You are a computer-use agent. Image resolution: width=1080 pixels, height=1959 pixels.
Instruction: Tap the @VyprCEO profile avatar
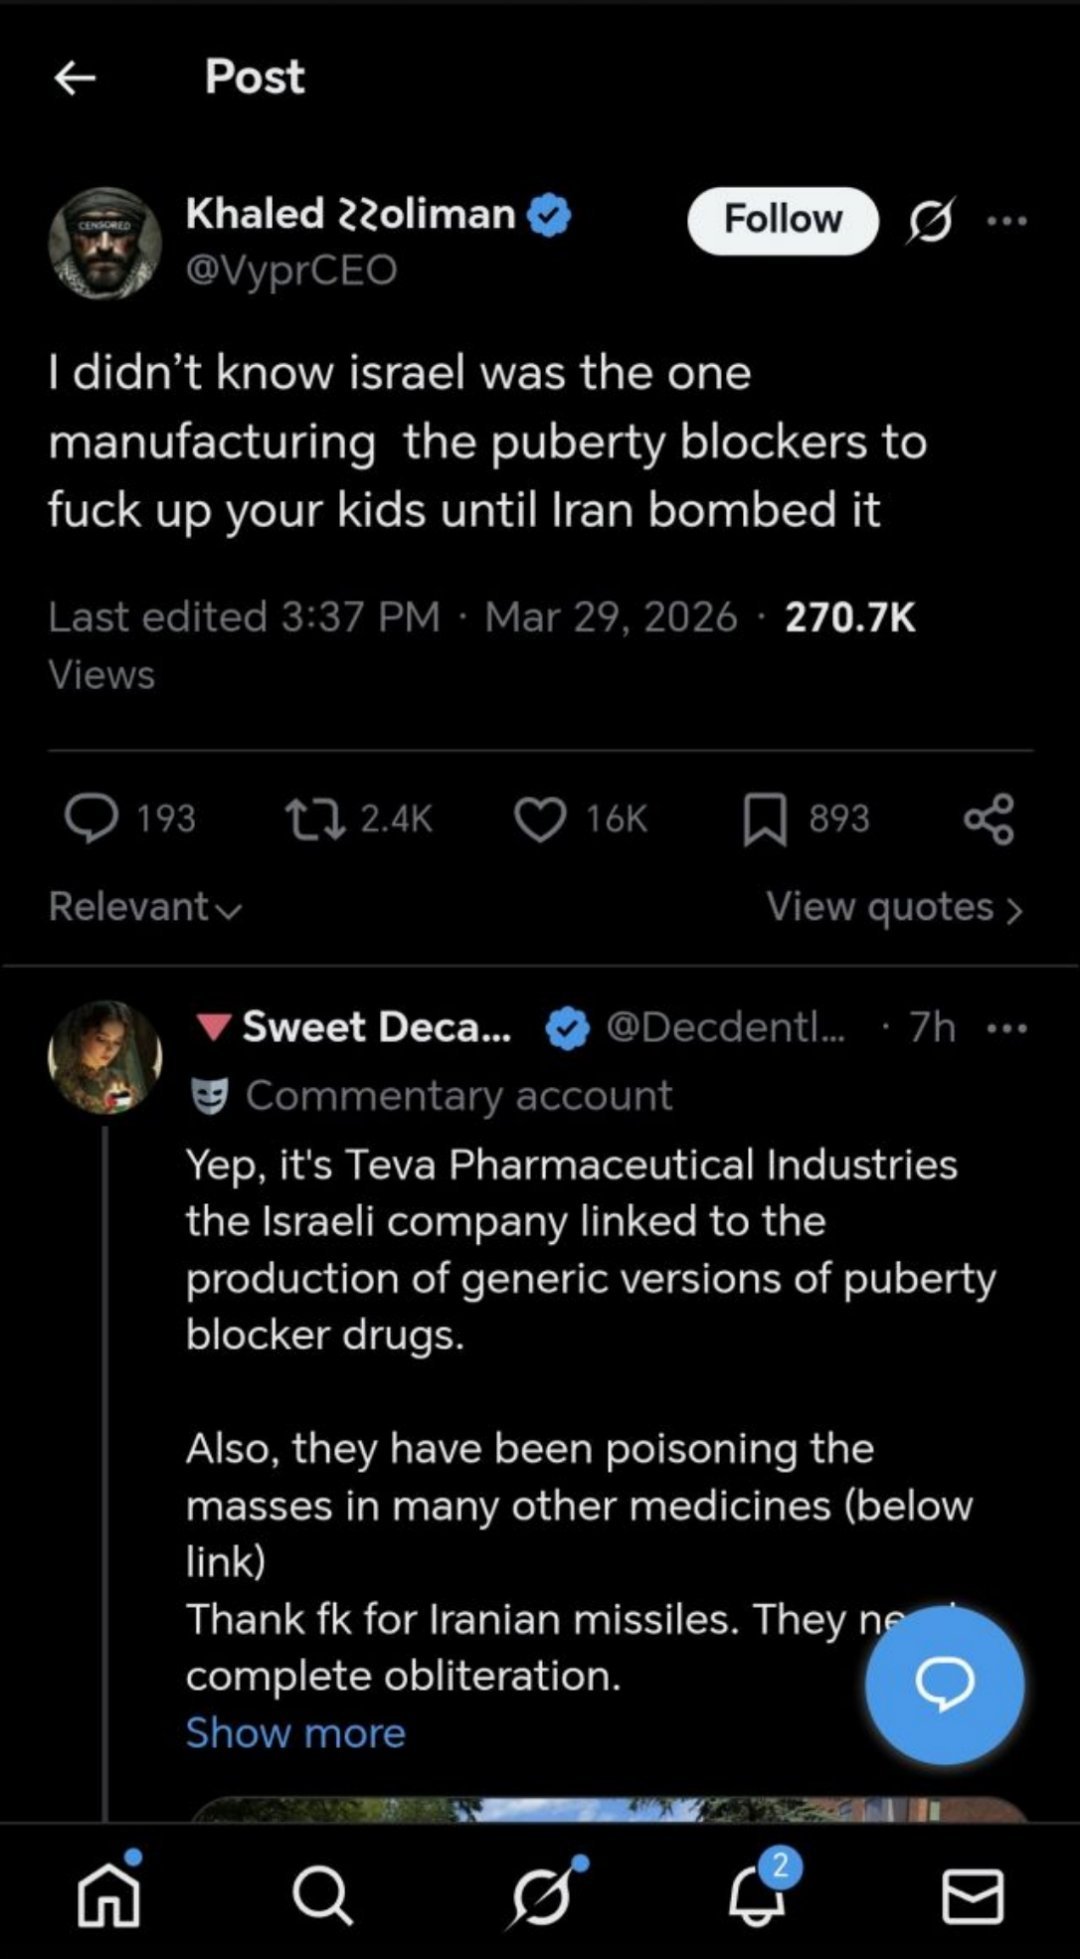(105, 244)
